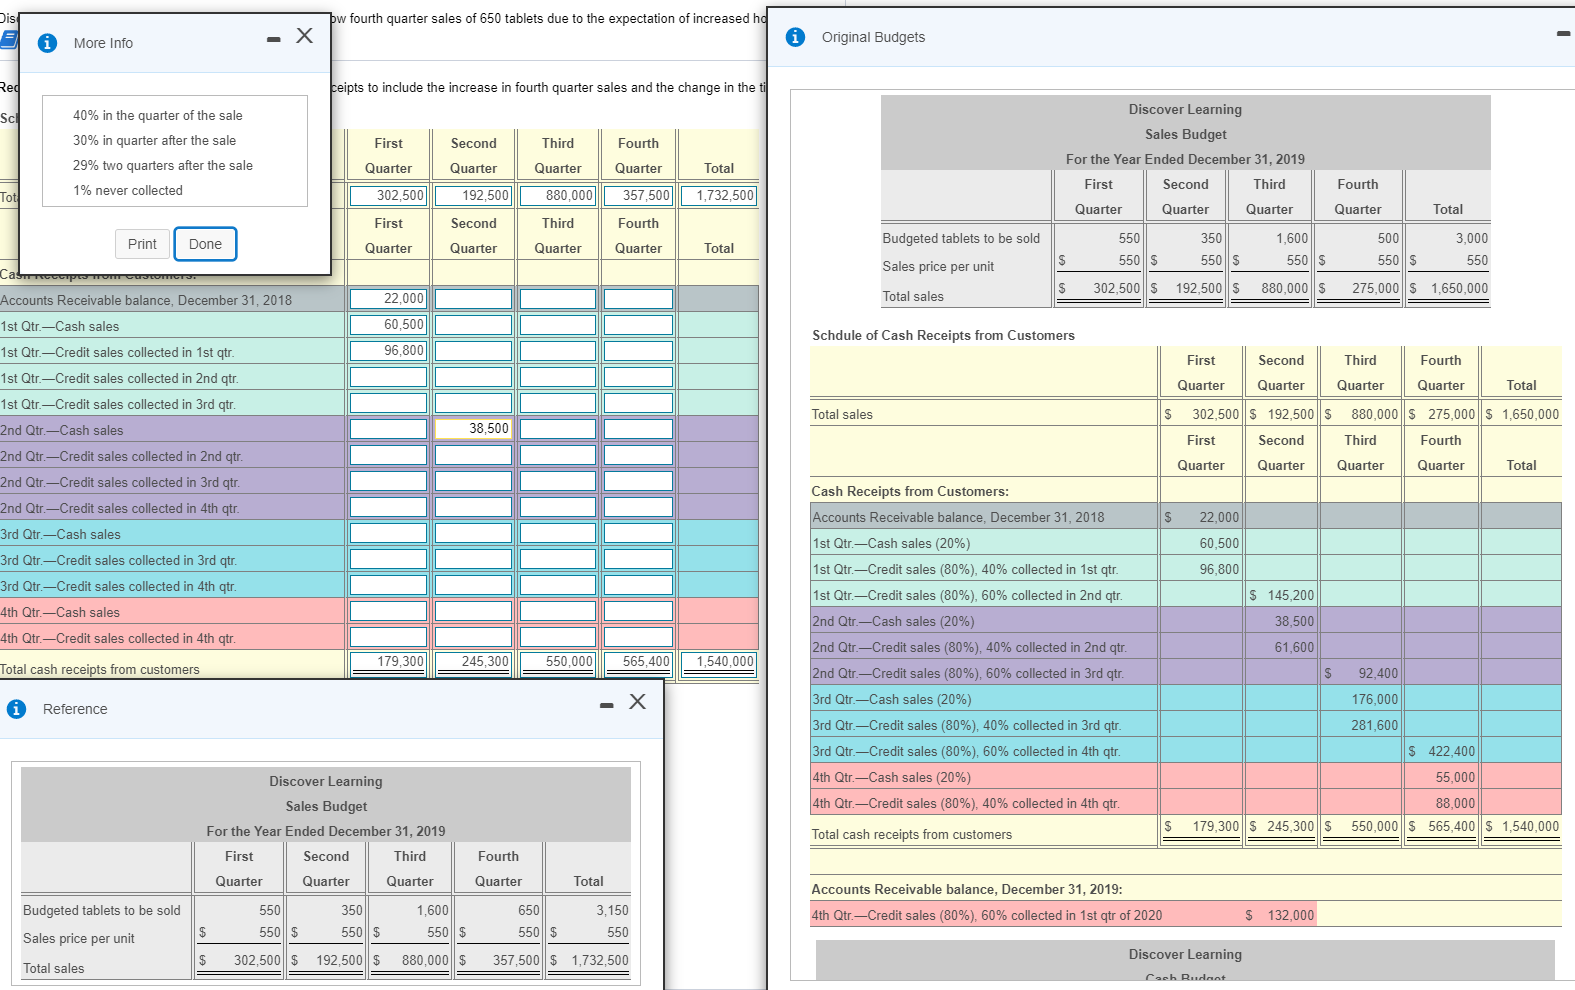Click first quarter field showing 96,800
This screenshot has width=1575, height=990.
(388, 350)
